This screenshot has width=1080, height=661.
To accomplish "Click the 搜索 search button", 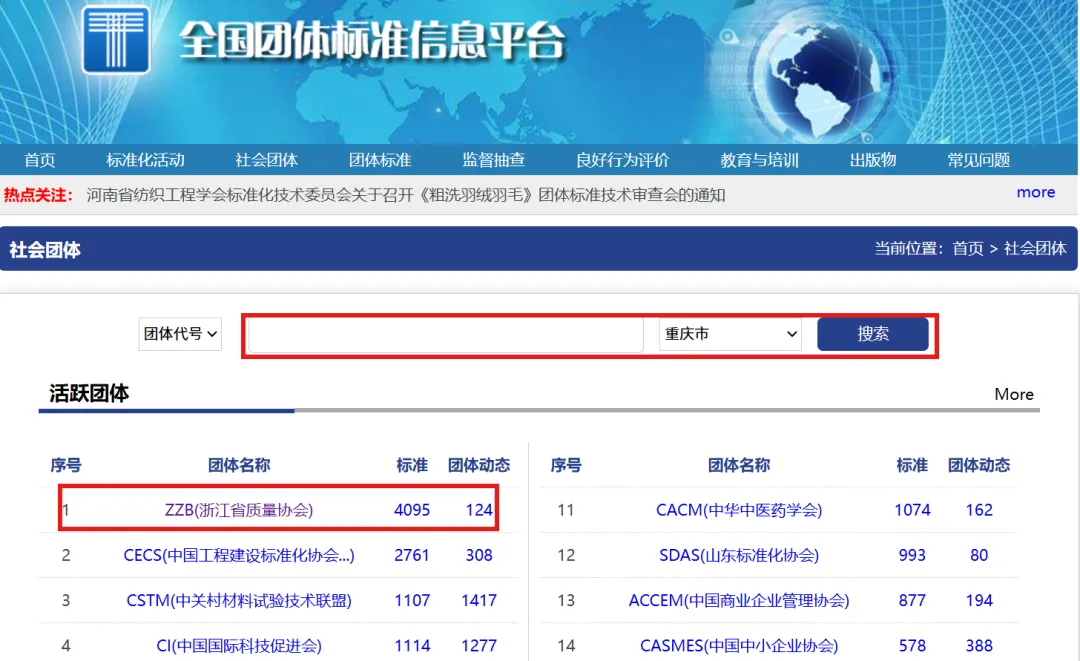I will click(873, 334).
